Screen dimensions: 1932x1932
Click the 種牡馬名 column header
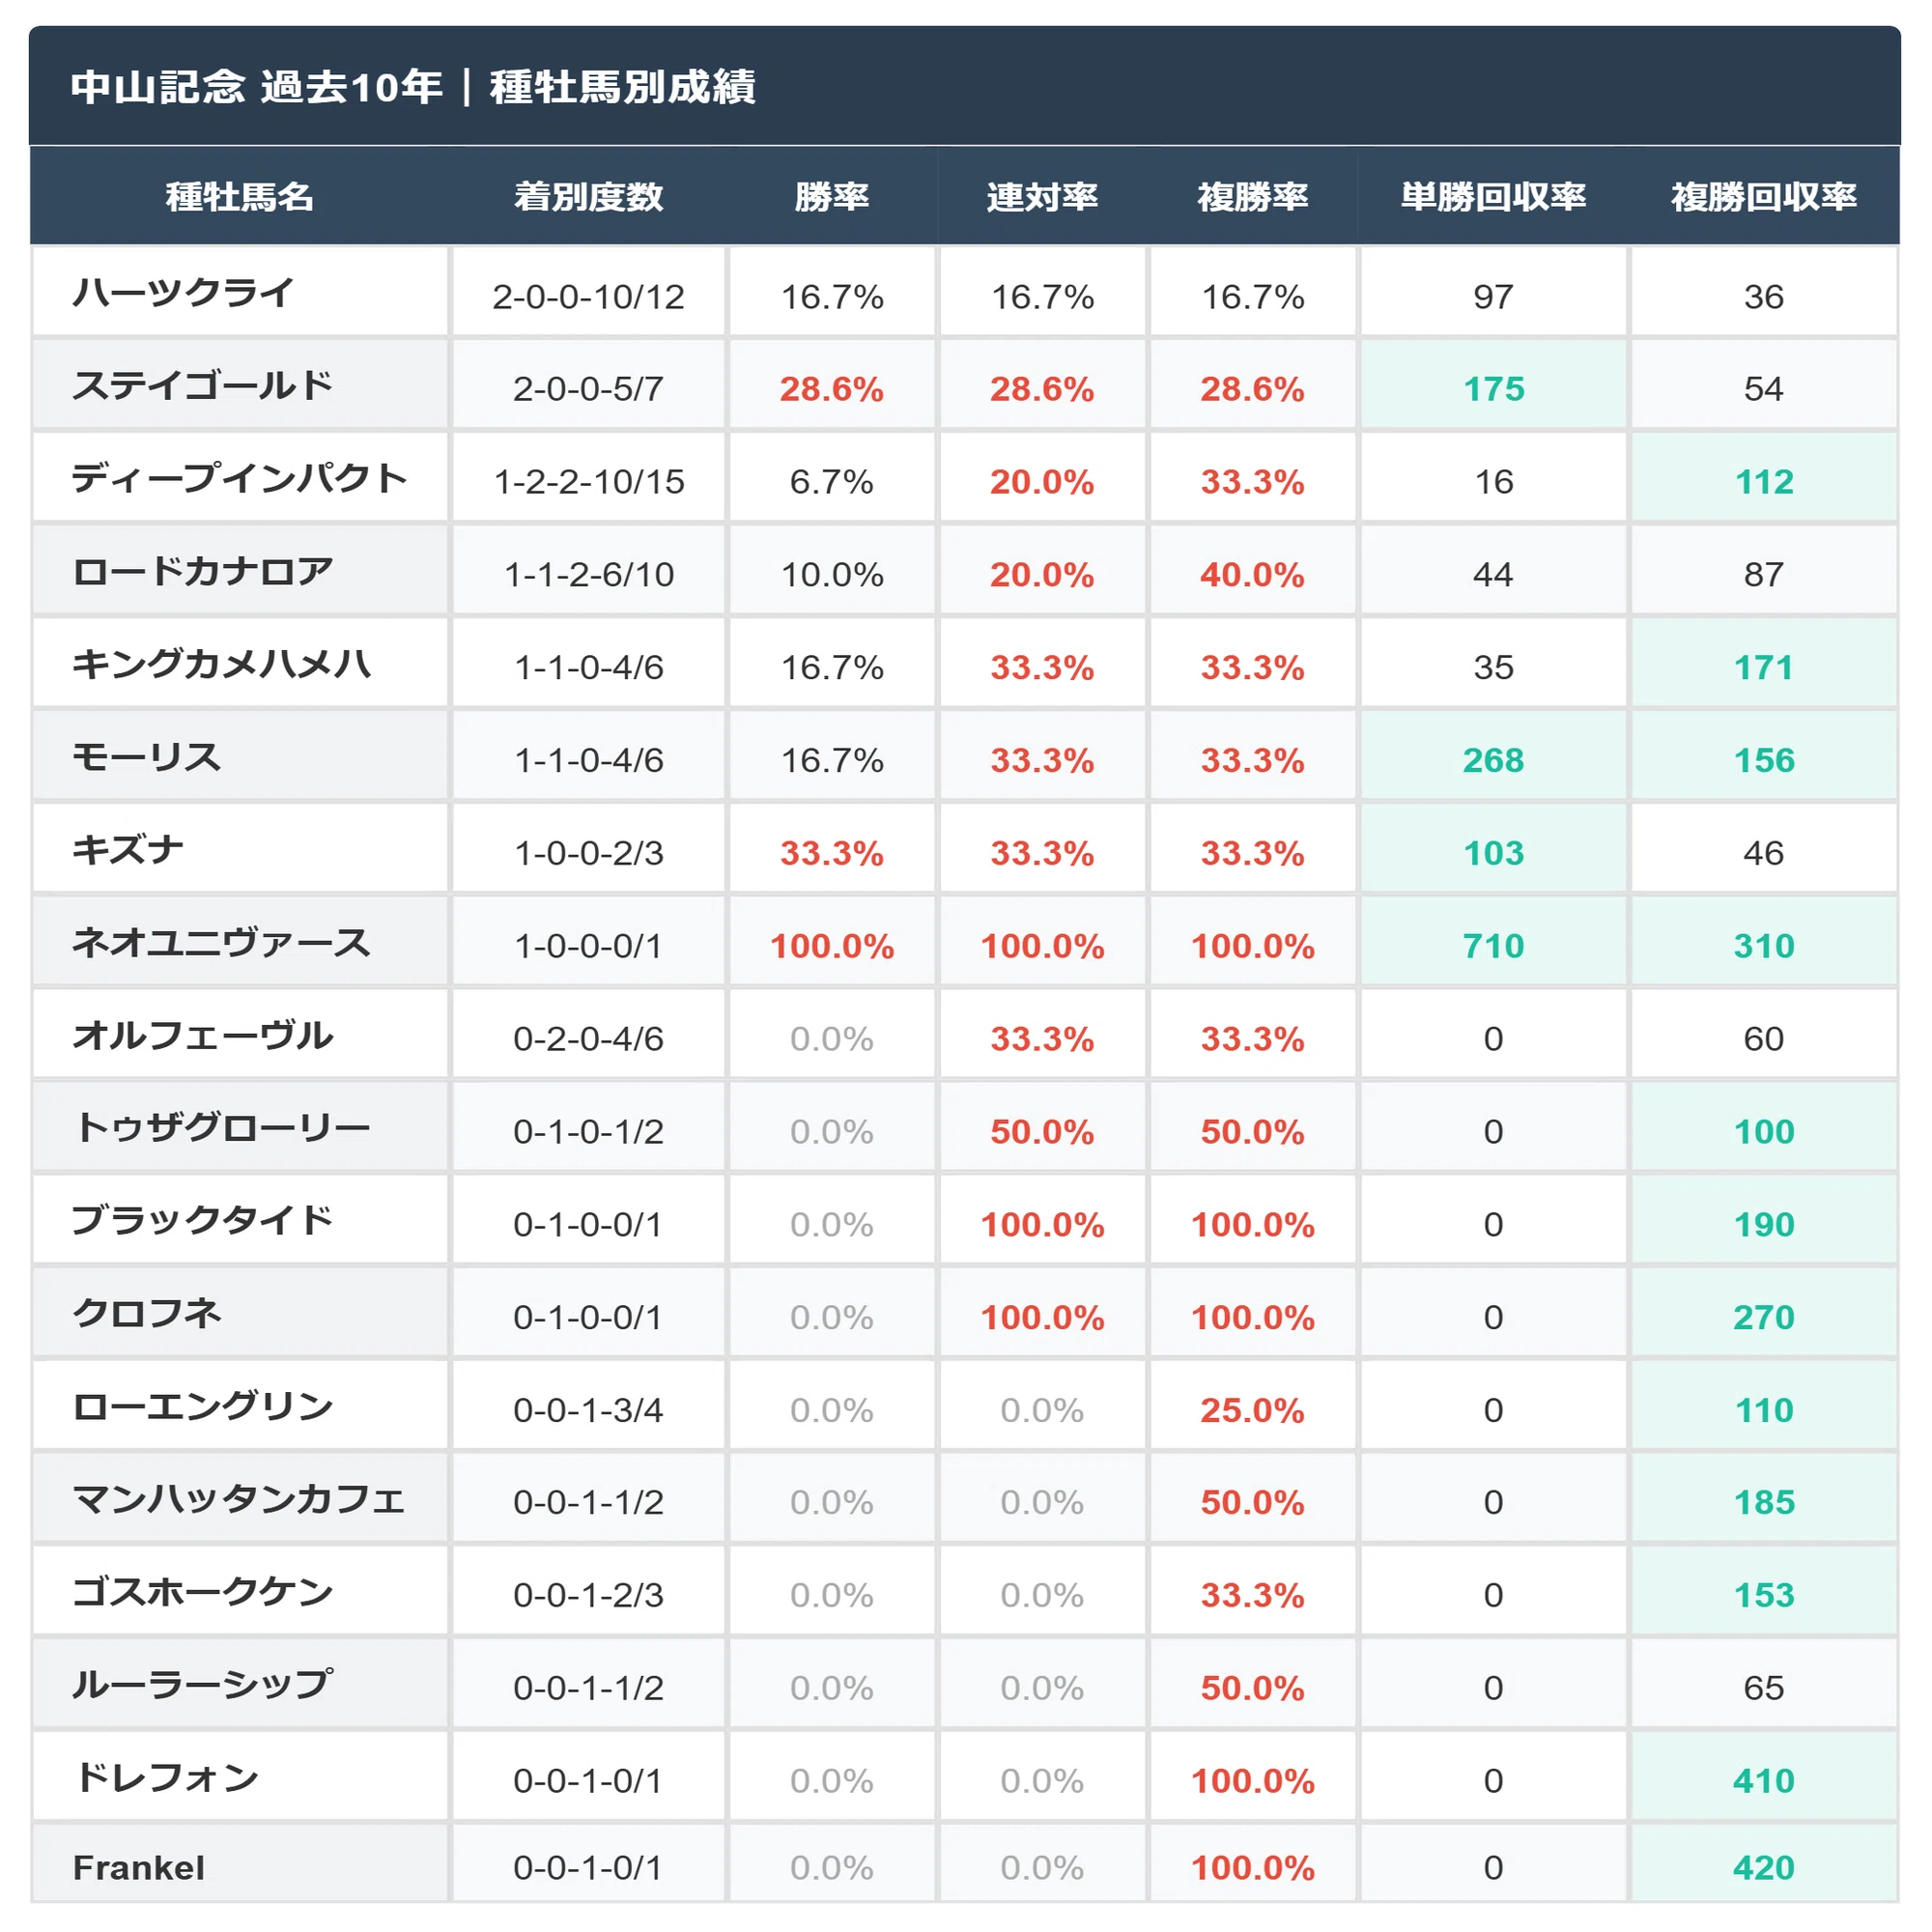pos(240,196)
